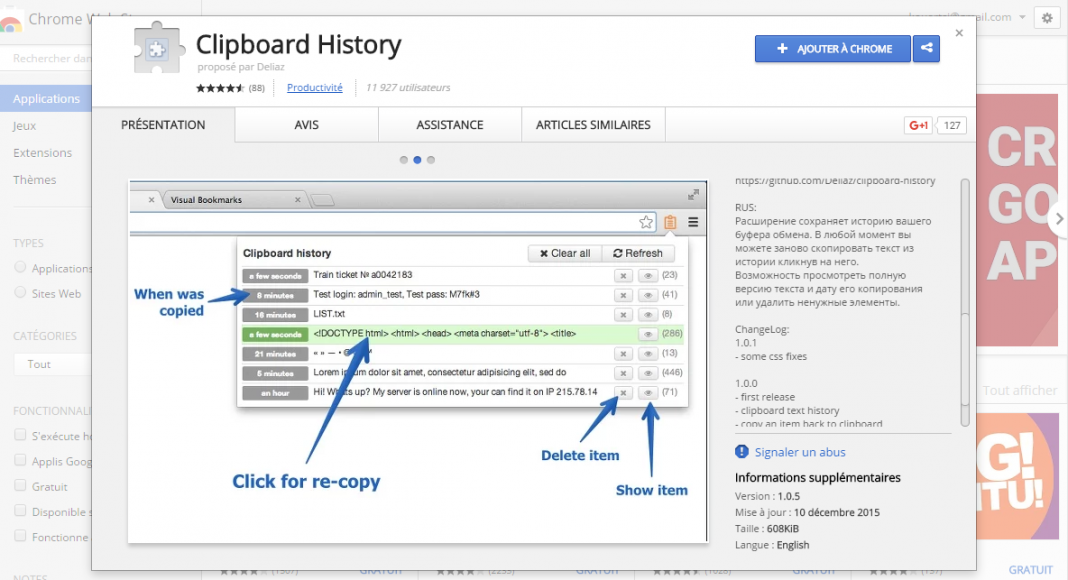This screenshot has width=1068, height=580.
Task: Show the DOCTYPE html clipboard item
Action: click(648, 334)
